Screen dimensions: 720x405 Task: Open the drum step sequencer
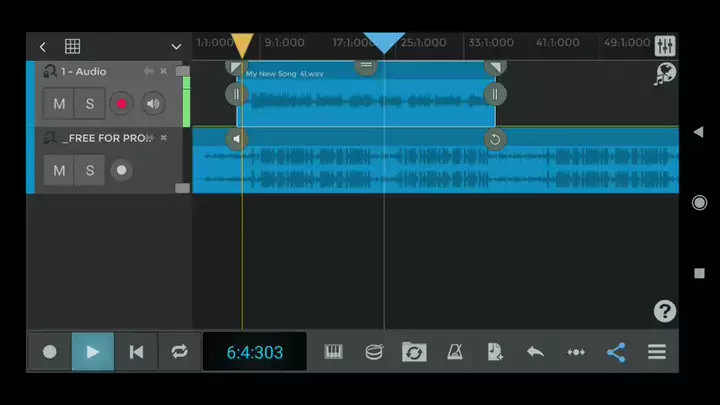click(x=374, y=352)
